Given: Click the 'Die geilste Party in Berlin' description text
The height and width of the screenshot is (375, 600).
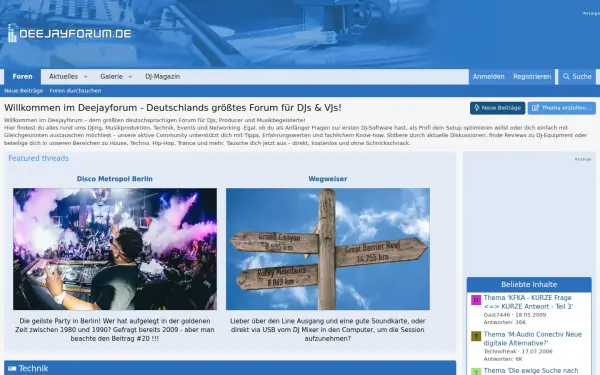Looking at the screenshot, I should (x=115, y=330).
